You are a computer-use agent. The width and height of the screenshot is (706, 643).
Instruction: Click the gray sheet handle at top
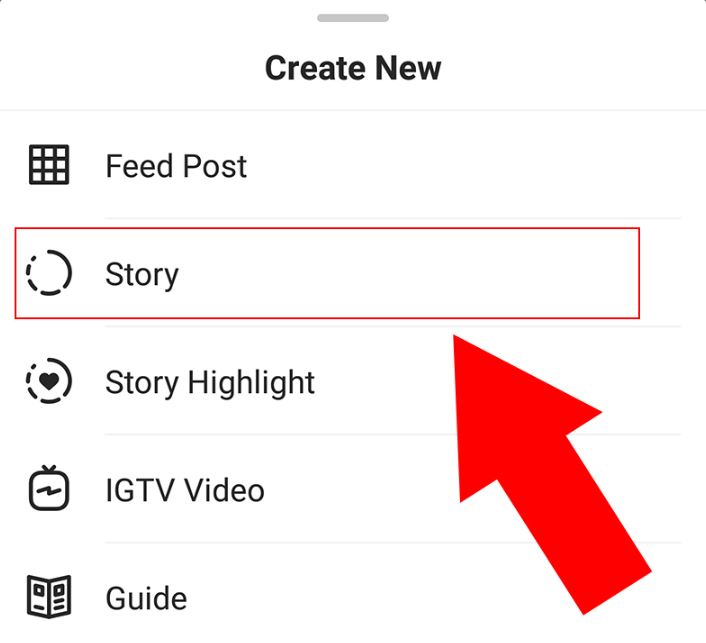click(353, 18)
